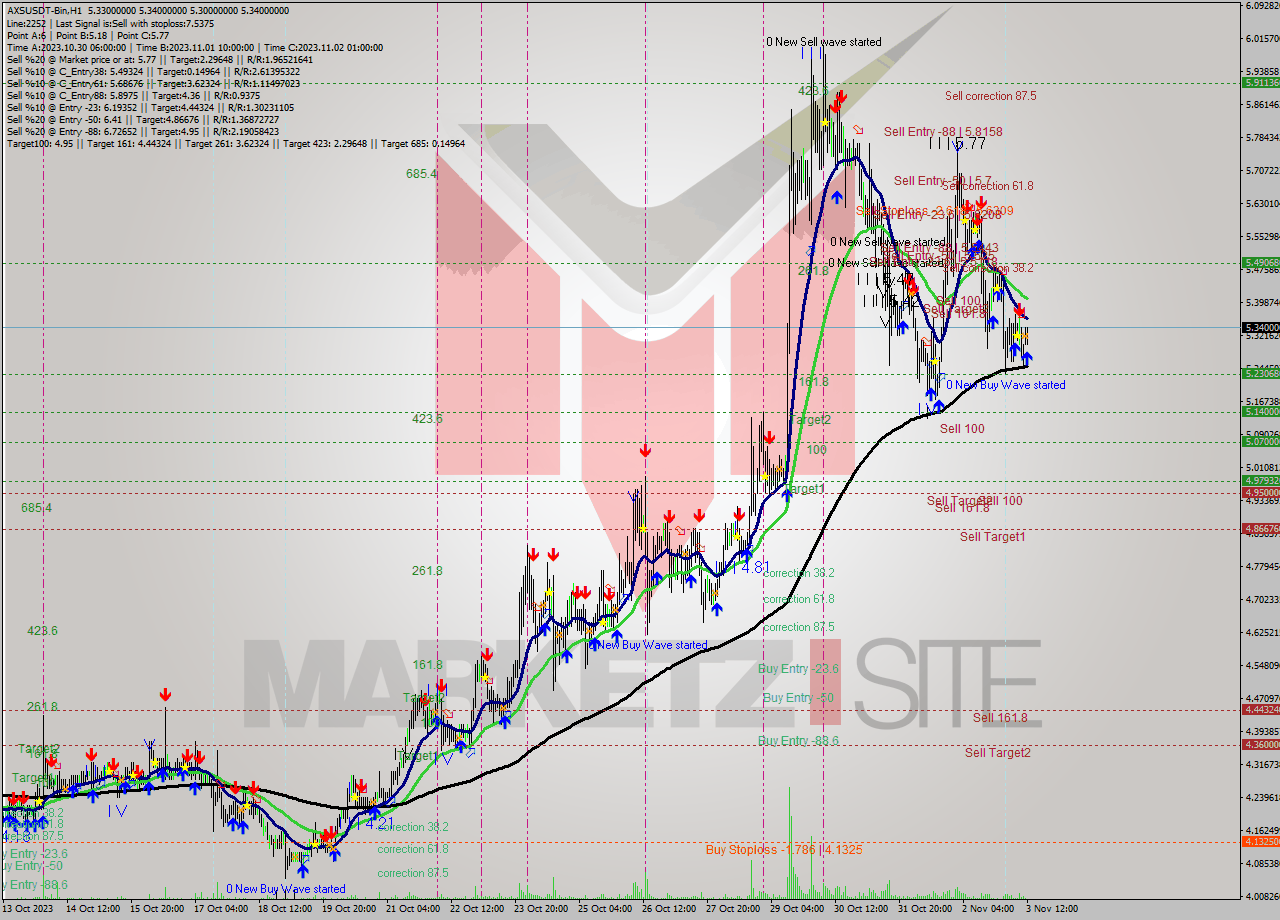Image resolution: width=1280 pixels, height=920 pixels.
Task: Click the red 4.95000 price level tag
Action: [1260, 492]
